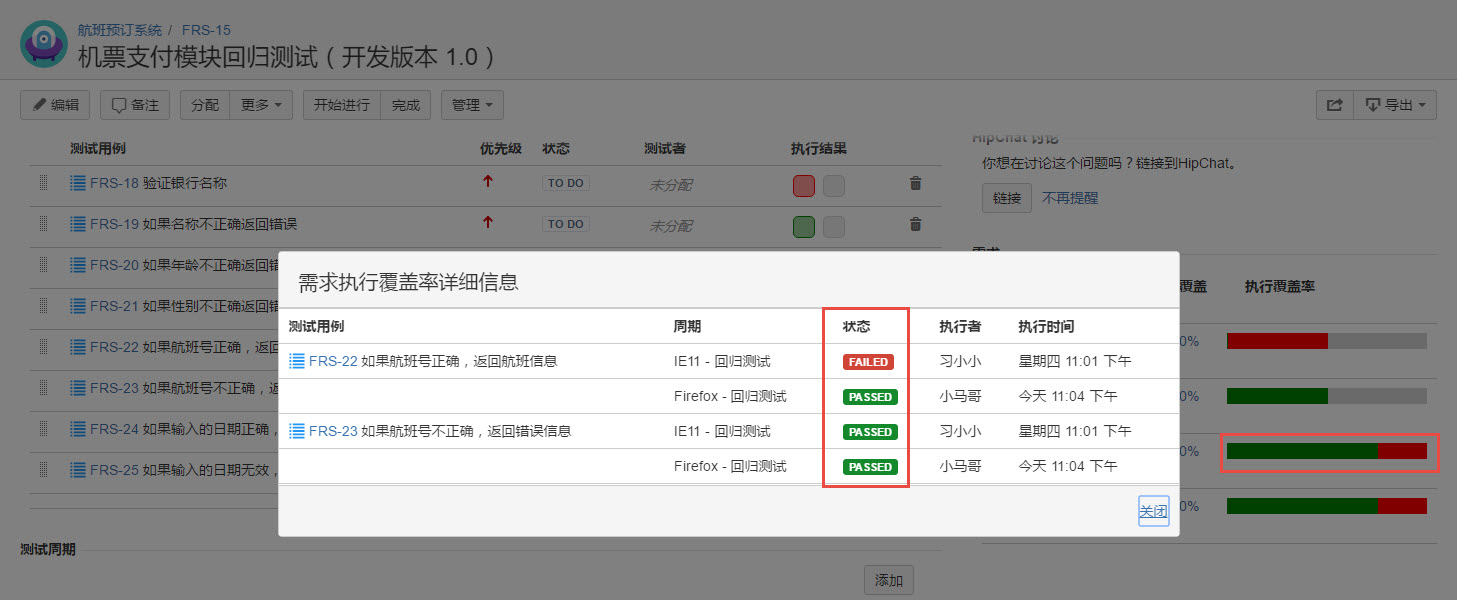The width and height of the screenshot is (1457, 600).
Task: Open the 更多 dropdown menu
Action: [x=261, y=105]
